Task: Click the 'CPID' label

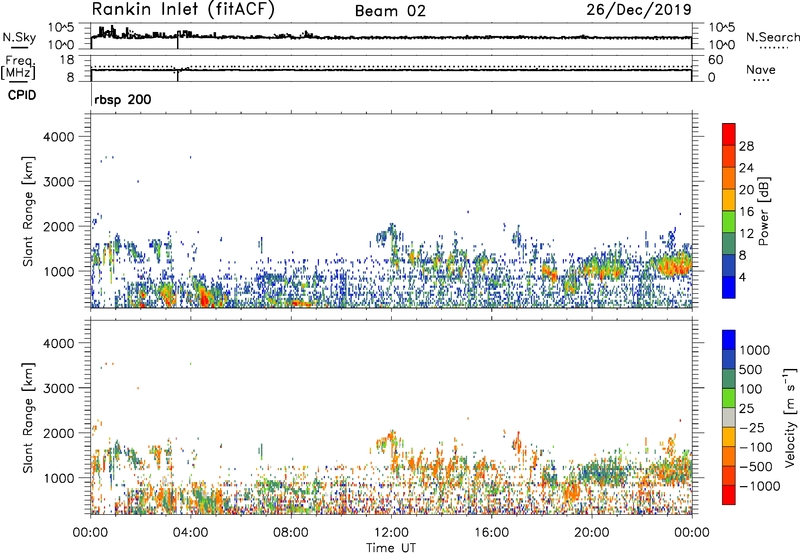Action: [22, 95]
